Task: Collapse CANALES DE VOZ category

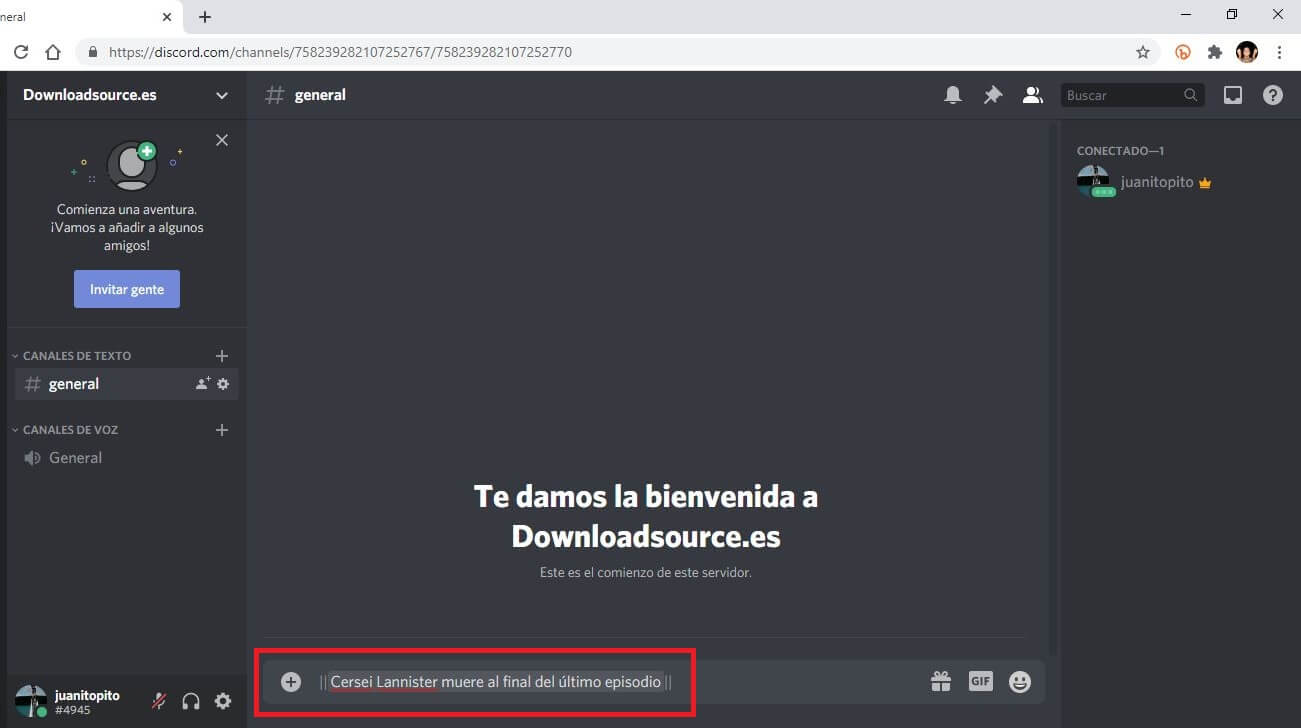Action: 65,430
